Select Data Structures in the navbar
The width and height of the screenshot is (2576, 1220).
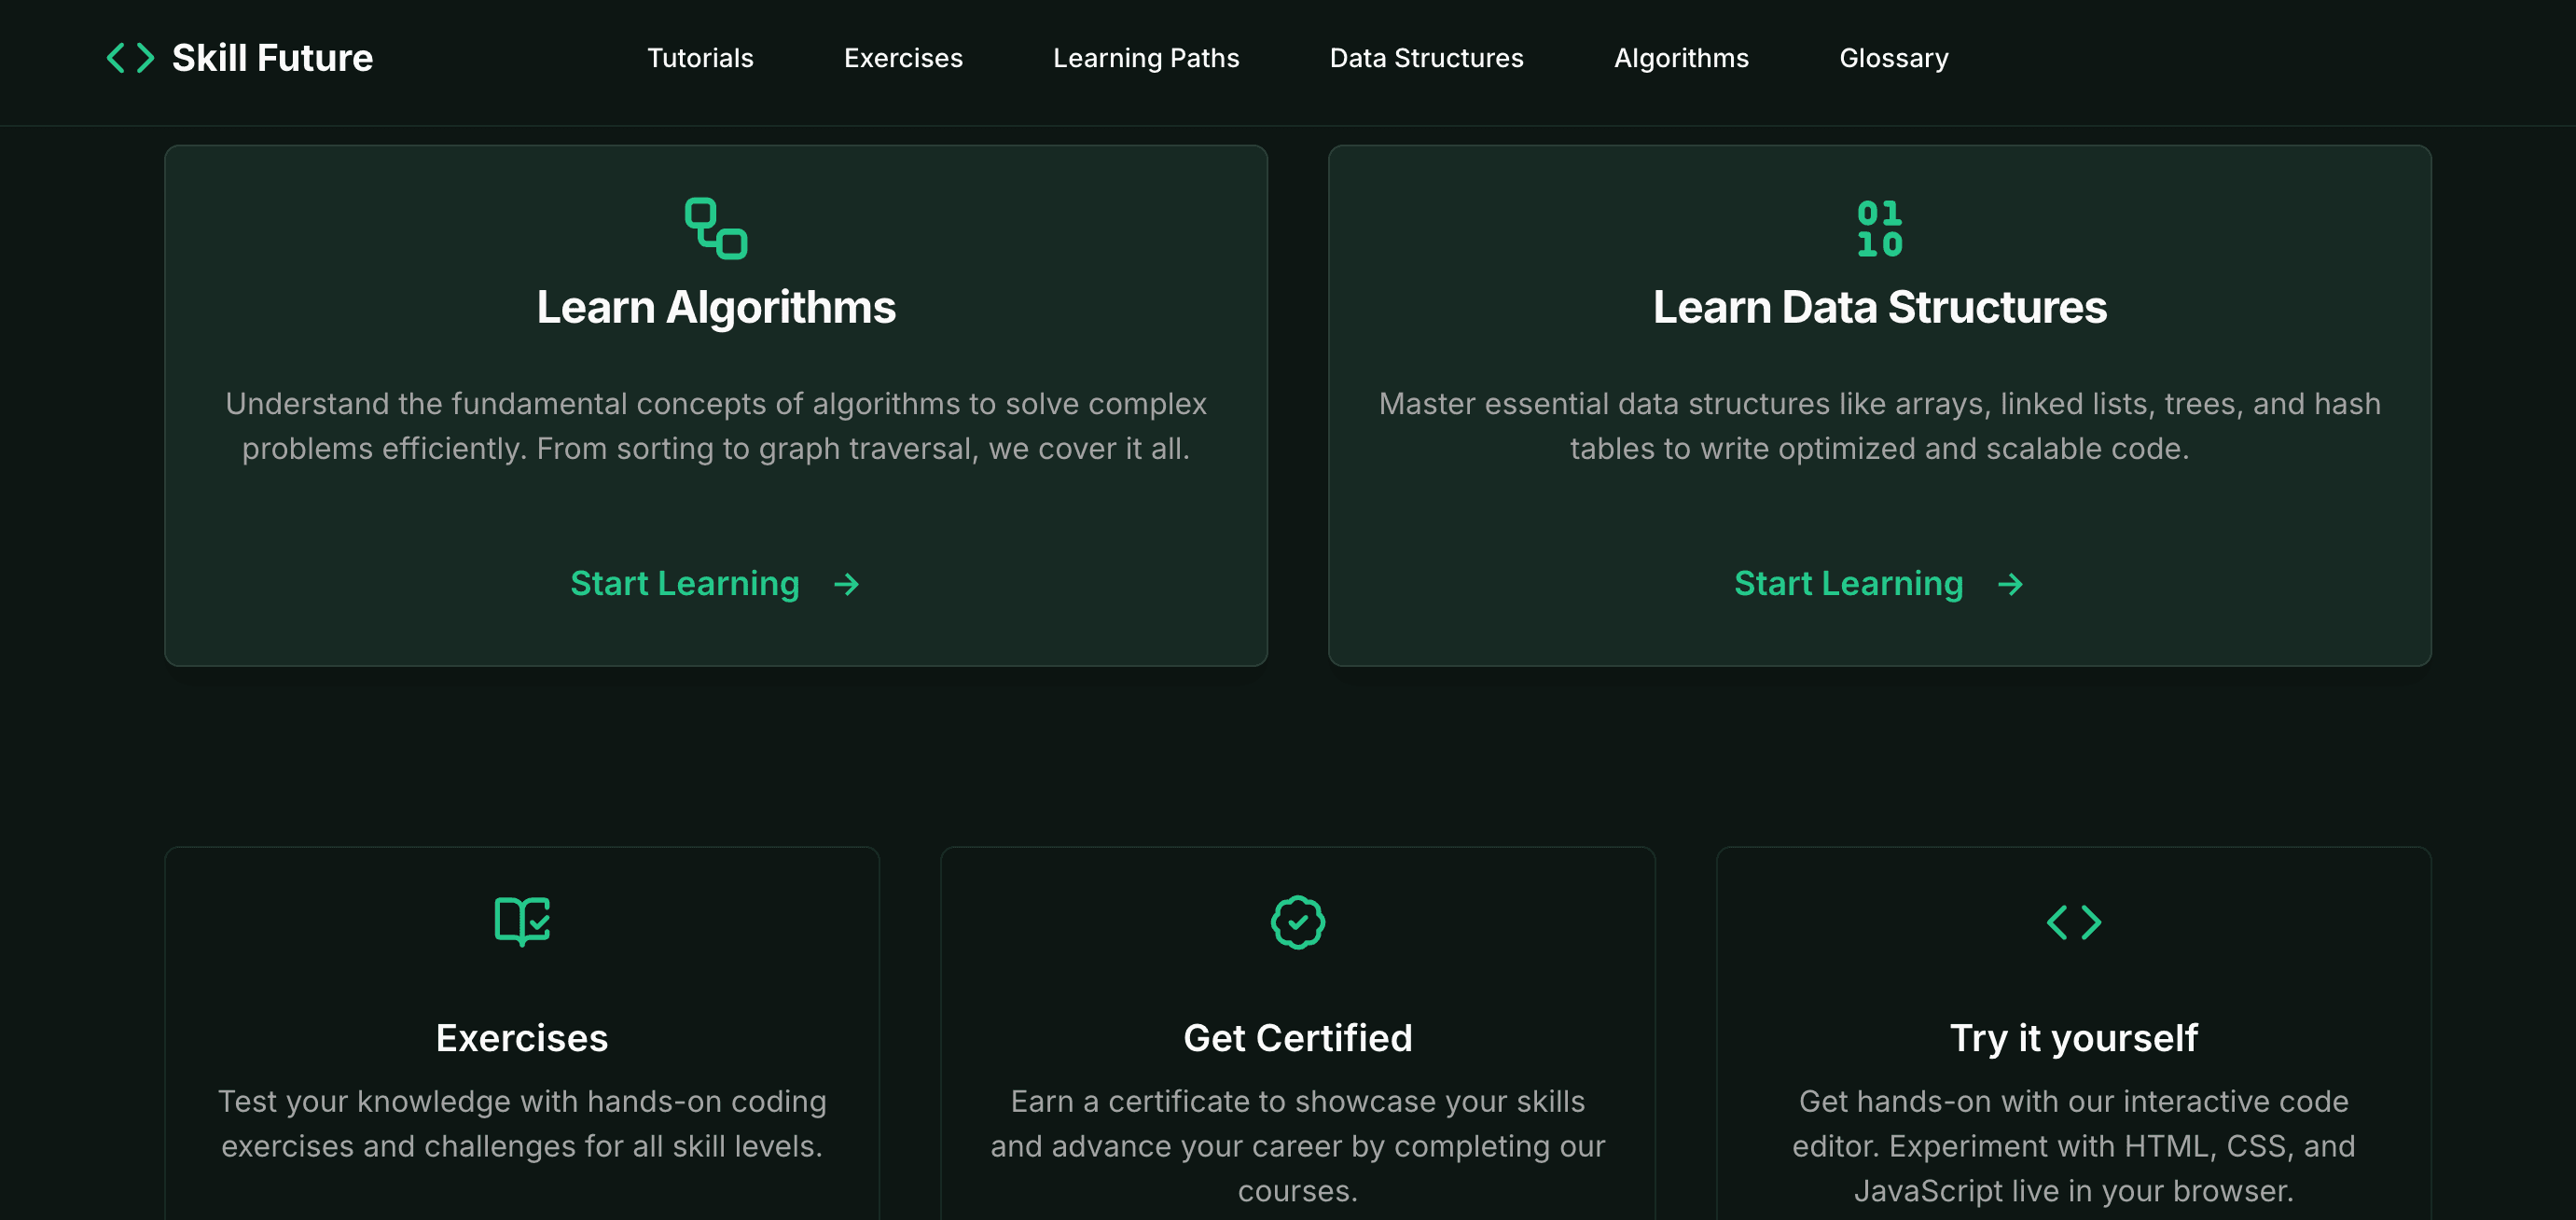pos(1426,58)
